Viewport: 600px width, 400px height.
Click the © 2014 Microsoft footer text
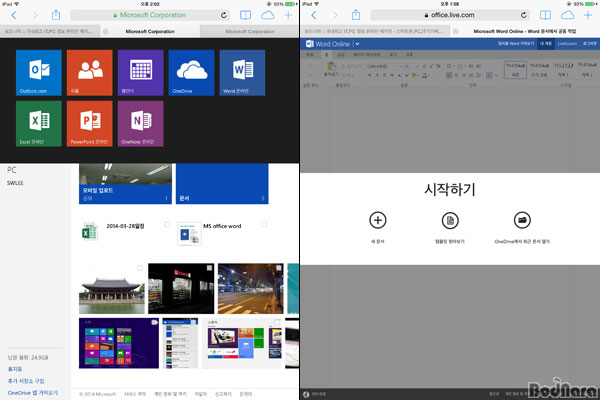[98, 394]
